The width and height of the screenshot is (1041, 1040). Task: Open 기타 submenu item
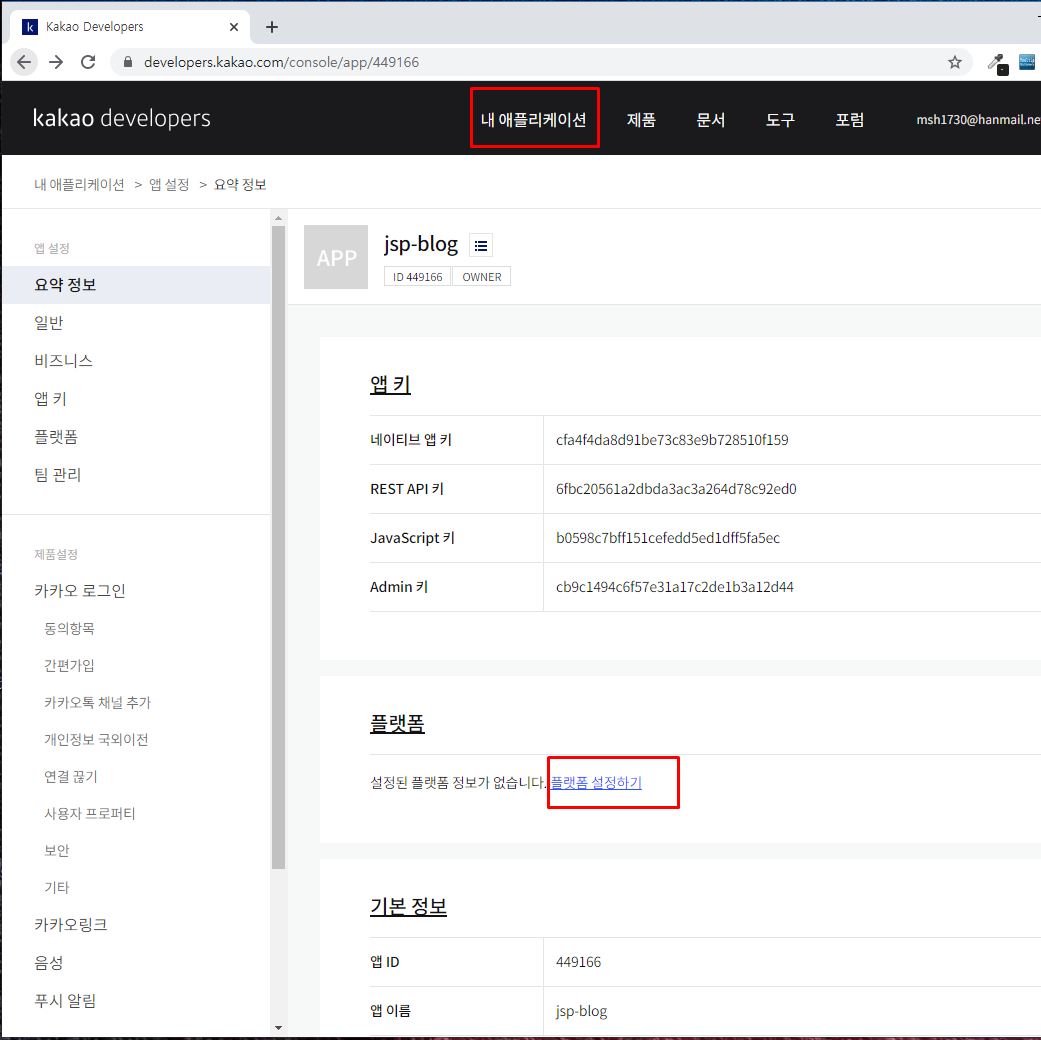56,888
